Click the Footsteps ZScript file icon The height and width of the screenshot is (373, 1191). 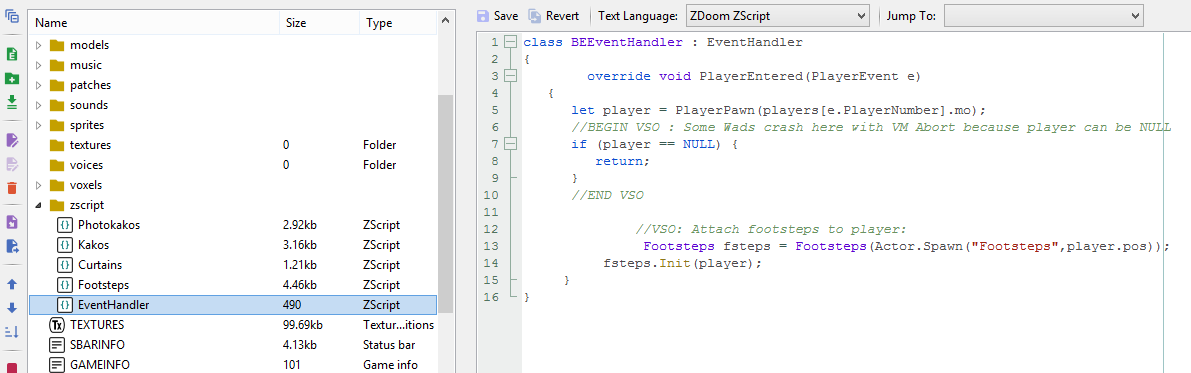tap(65, 285)
